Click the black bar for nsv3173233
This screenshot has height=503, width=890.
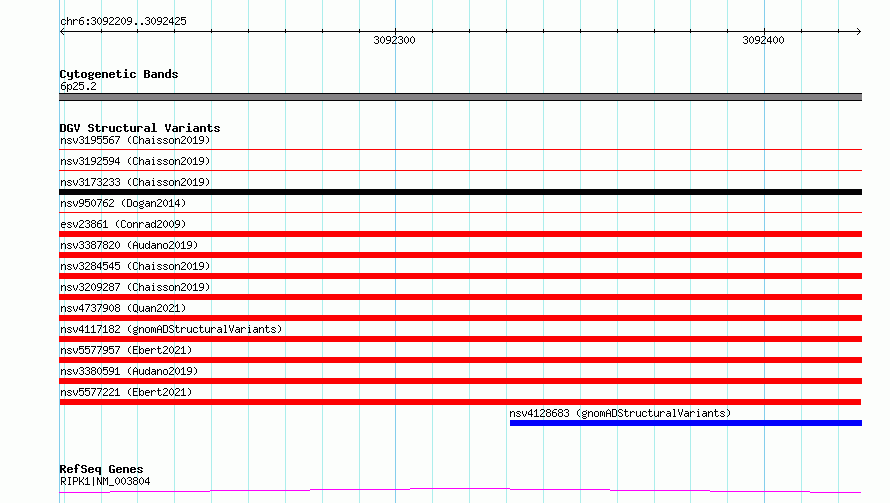point(460,192)
